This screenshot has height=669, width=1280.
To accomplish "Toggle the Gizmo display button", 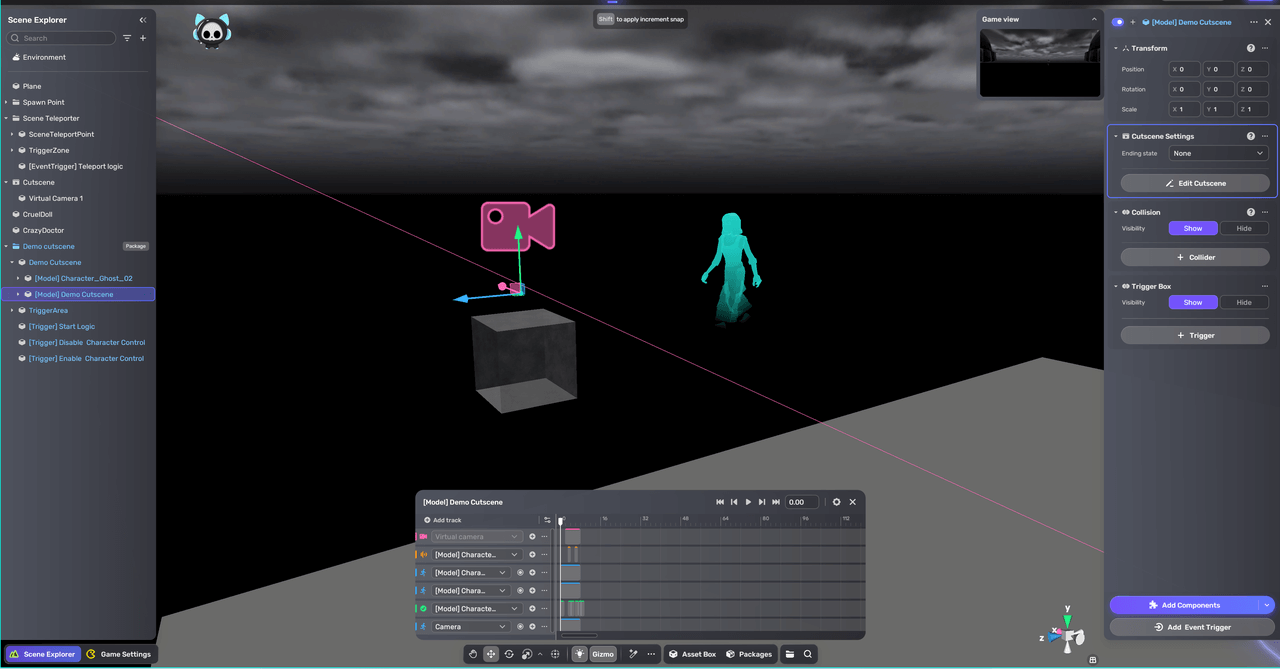I will [x=603, y=653].
